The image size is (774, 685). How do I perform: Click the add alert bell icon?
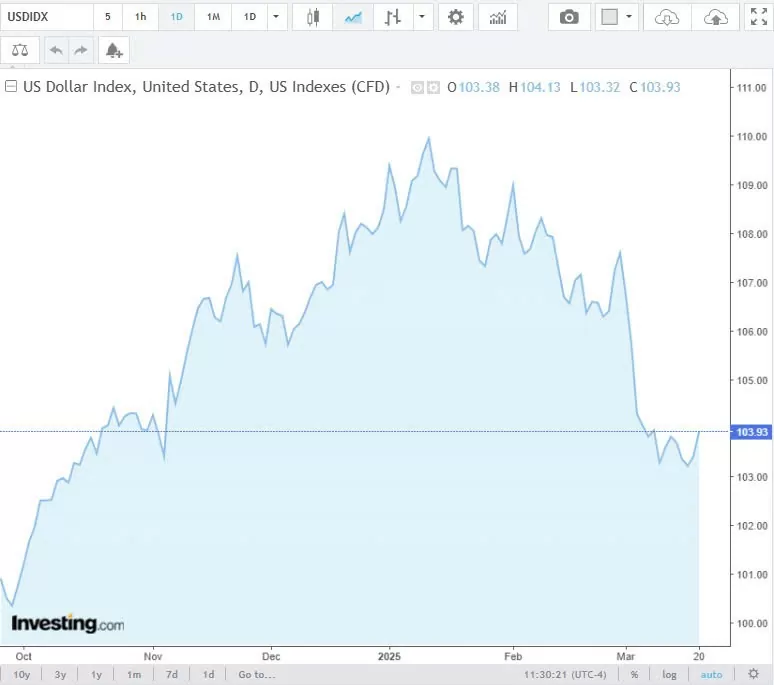coord(113,50)
